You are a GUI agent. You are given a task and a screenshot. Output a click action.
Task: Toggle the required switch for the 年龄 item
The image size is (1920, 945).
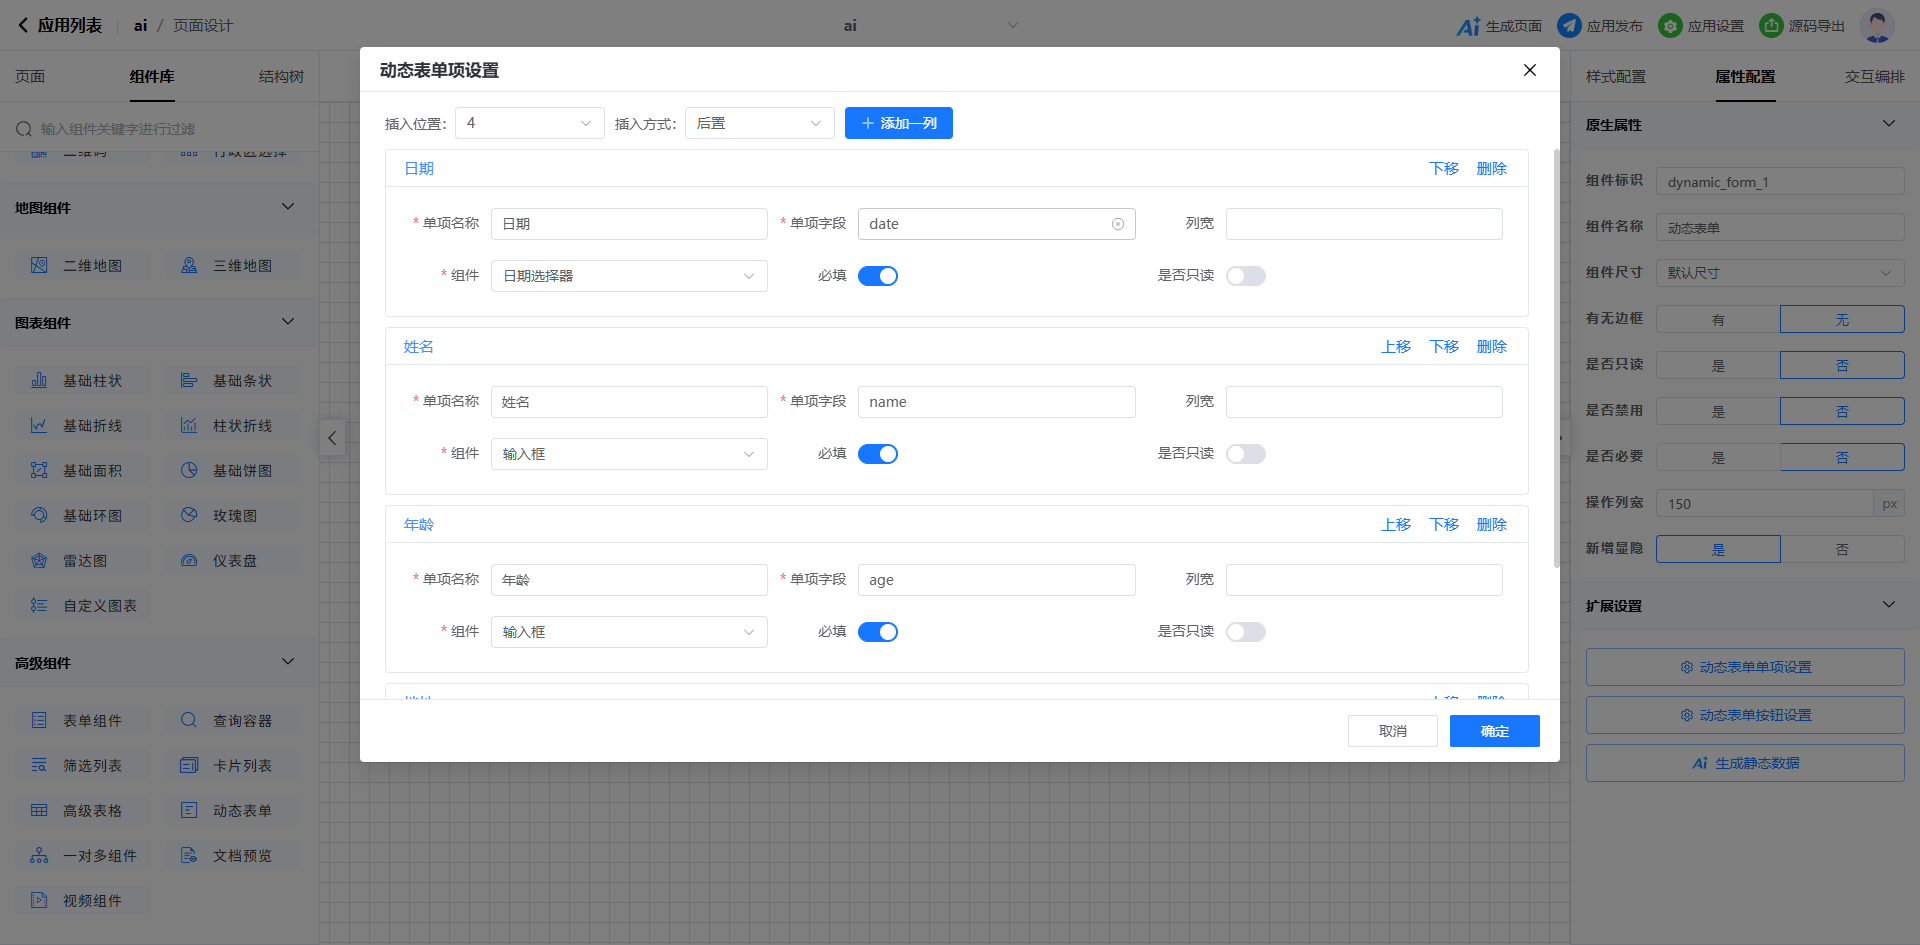(x=878, y=632)
